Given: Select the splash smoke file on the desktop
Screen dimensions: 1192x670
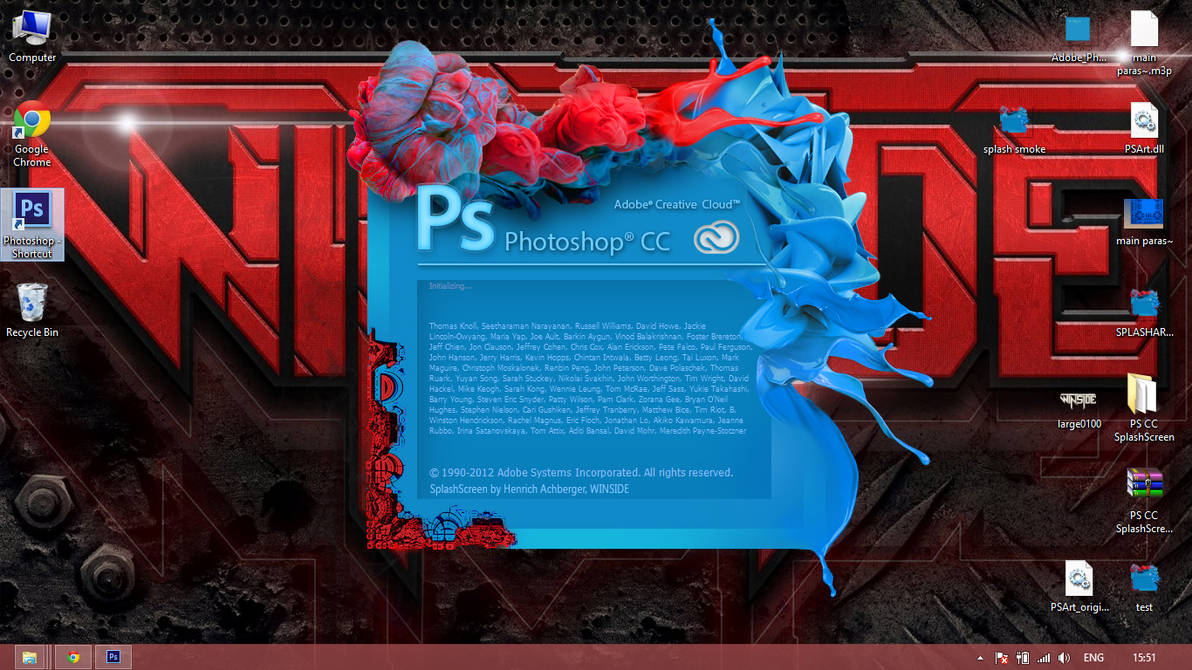Looking at the screenshot, I should pos(1014,120).
